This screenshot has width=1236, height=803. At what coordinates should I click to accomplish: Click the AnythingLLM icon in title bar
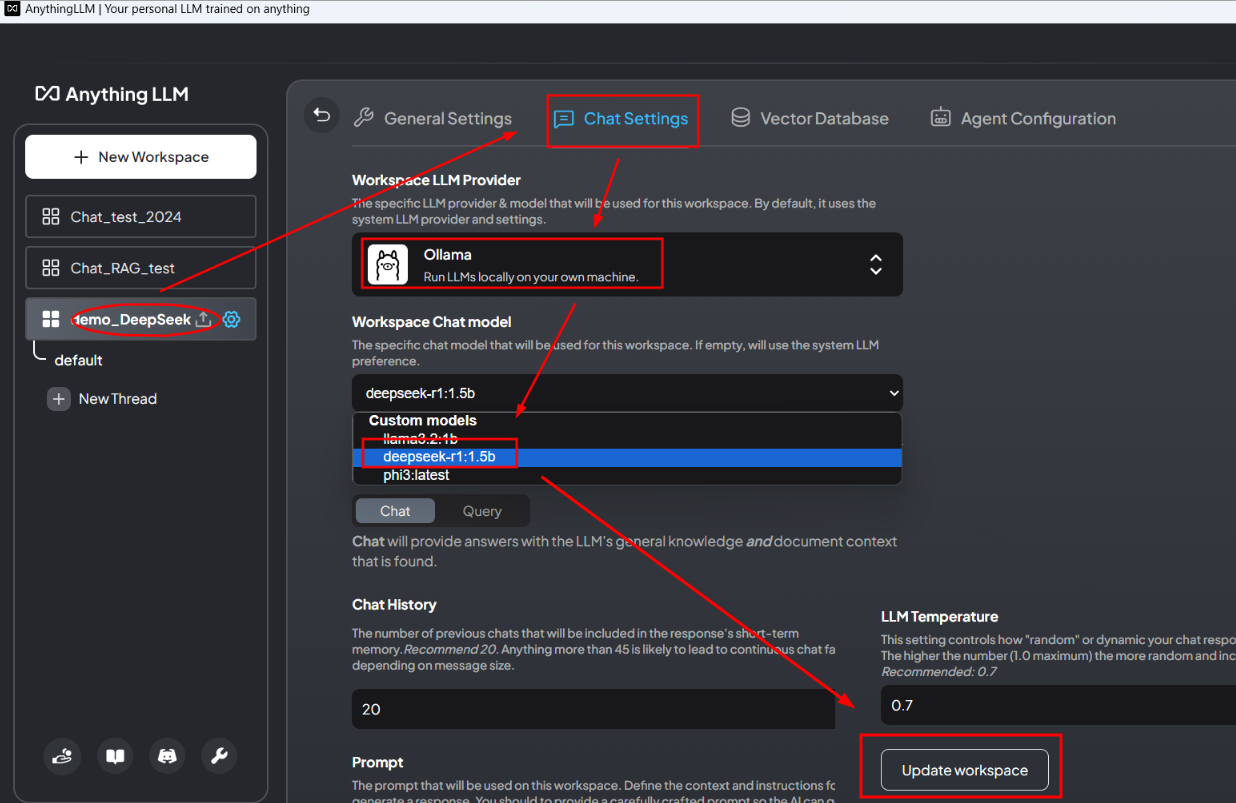click(x=12, y=9)
